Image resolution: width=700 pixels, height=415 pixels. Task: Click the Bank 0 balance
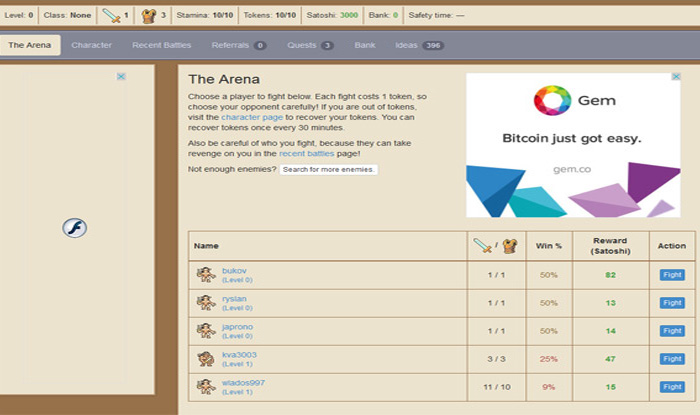tap(383, 15)
